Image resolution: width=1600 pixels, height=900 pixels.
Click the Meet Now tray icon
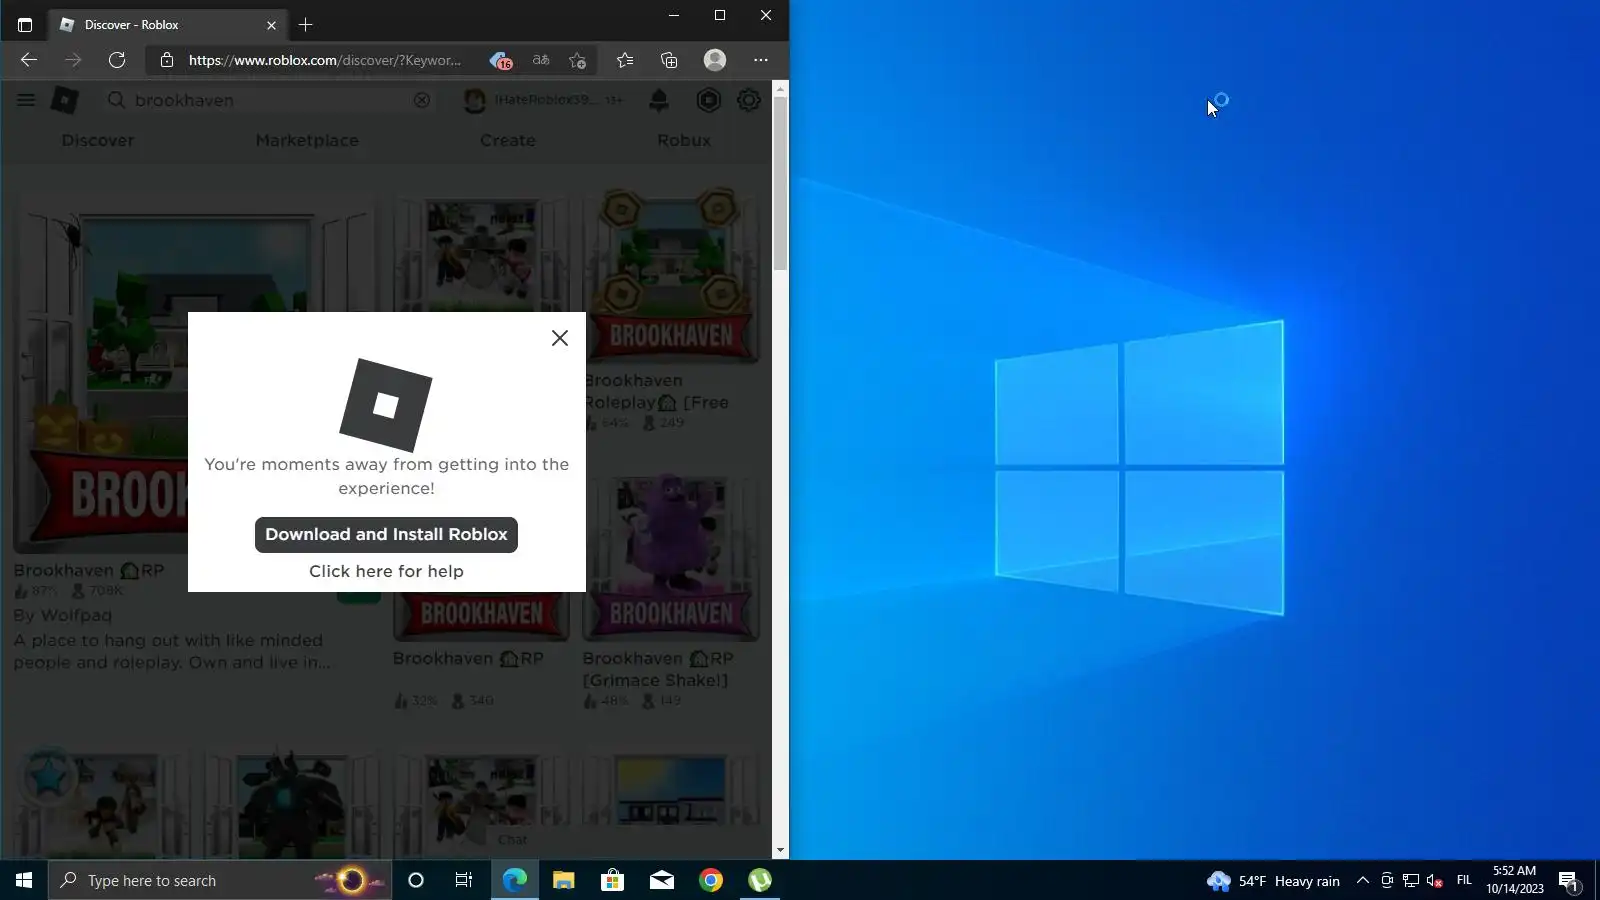point(1387,881)
